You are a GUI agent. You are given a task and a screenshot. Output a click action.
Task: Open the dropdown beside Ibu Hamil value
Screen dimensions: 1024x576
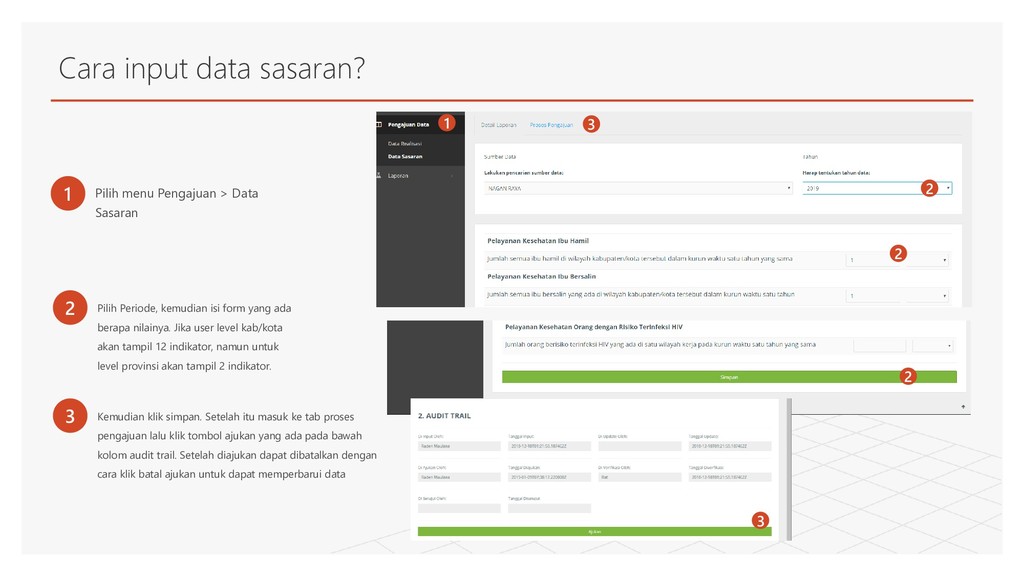(x=928, y=260)
